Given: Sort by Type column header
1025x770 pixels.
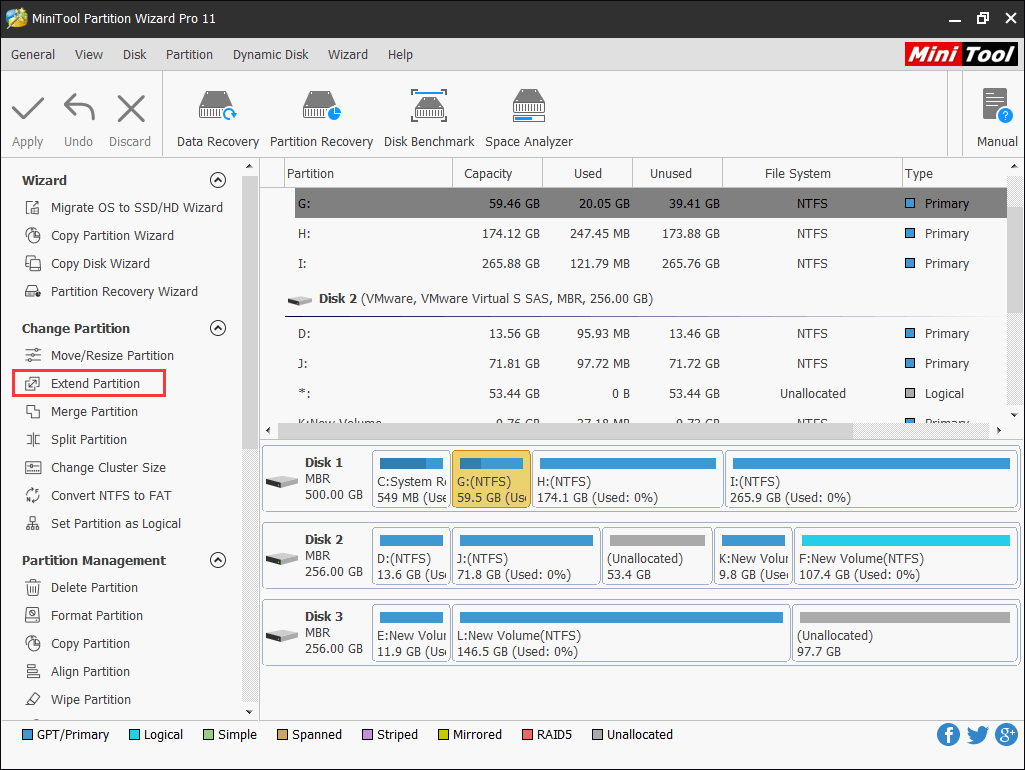Looking at the screenshot, I should [954, 173].
